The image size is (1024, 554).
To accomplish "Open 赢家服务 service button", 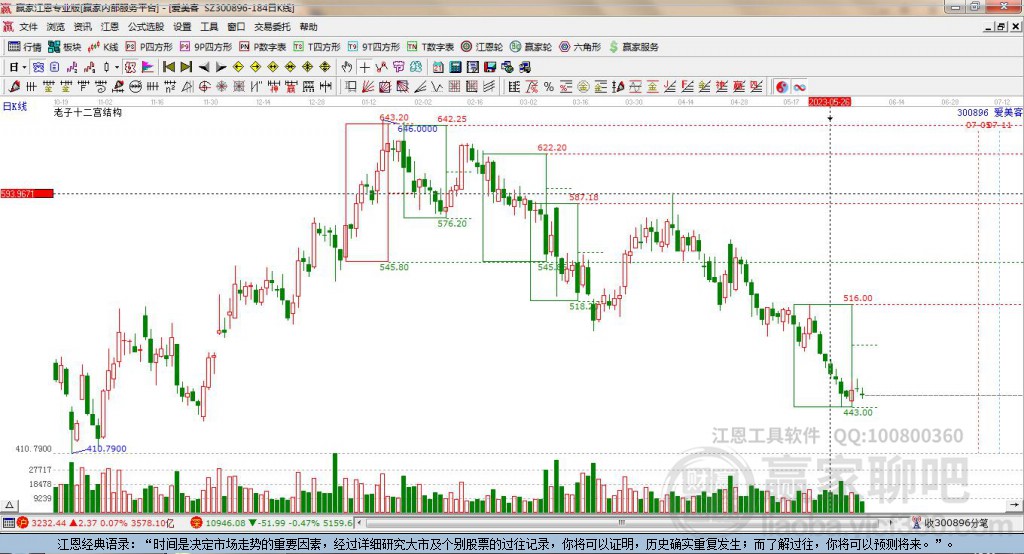I will click(633, 47).
